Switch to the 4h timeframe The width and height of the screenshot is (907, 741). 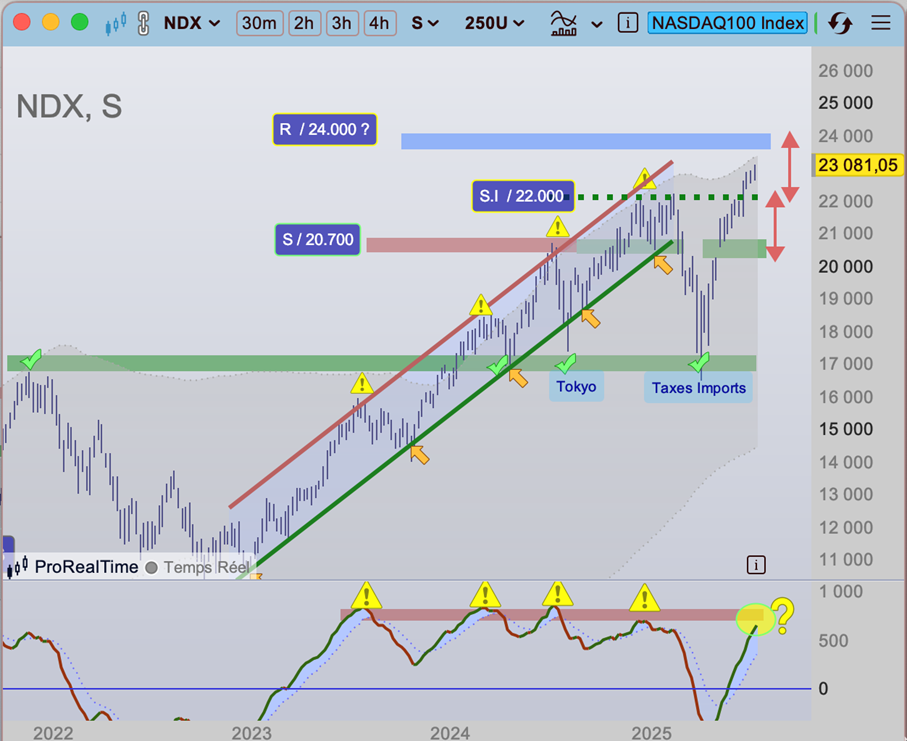pos(379,23)
